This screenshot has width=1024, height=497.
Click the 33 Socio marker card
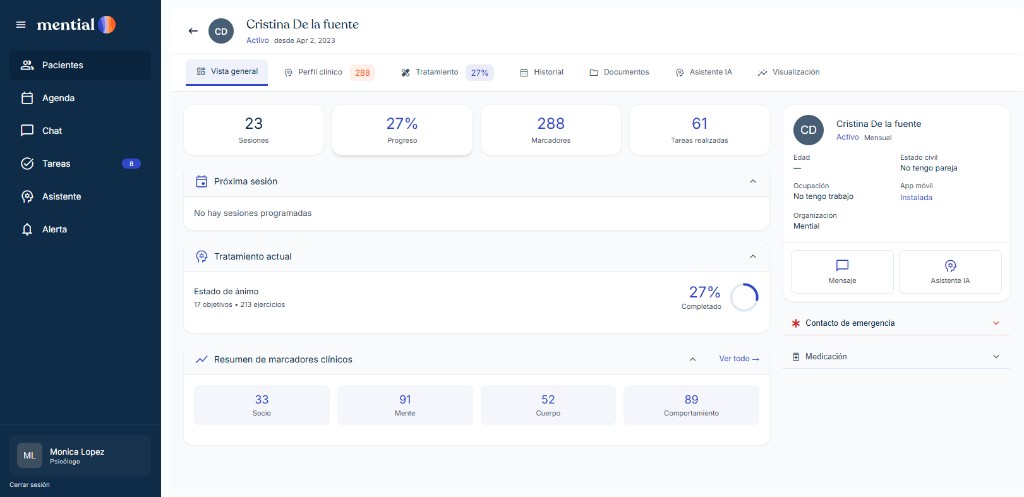[262, 405]
